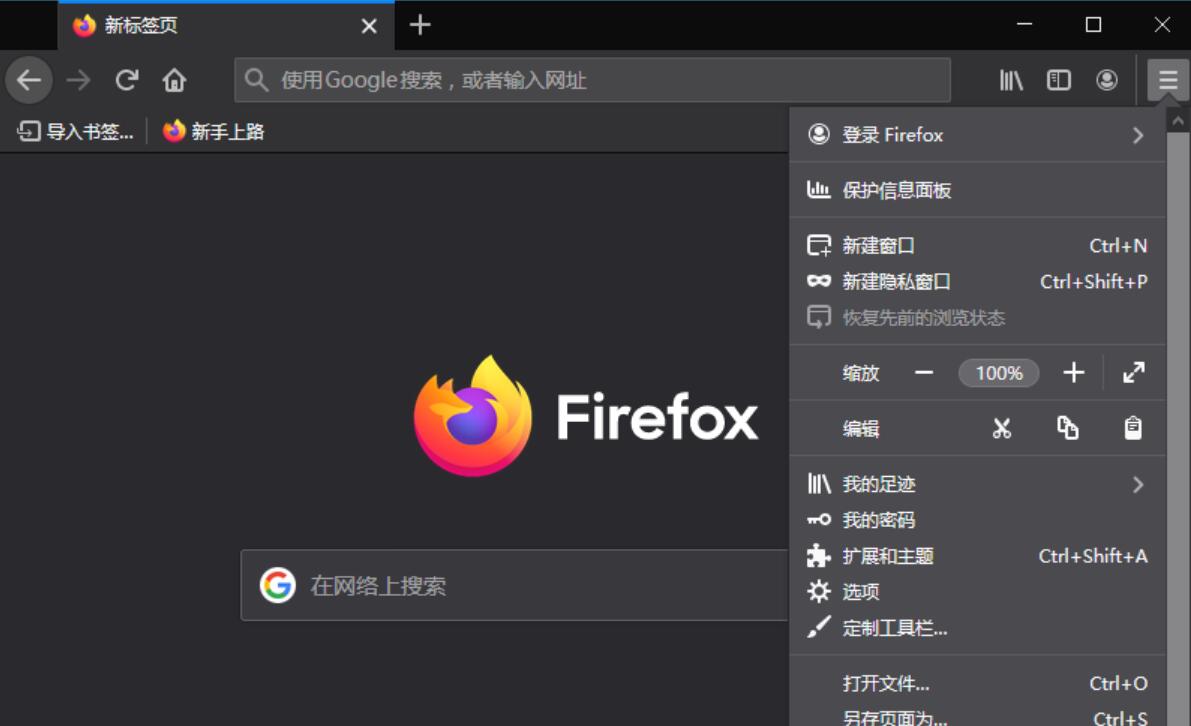Cut text using the scissors icon
This screenshot has width=1191, height=726.
pos(1000,428)
